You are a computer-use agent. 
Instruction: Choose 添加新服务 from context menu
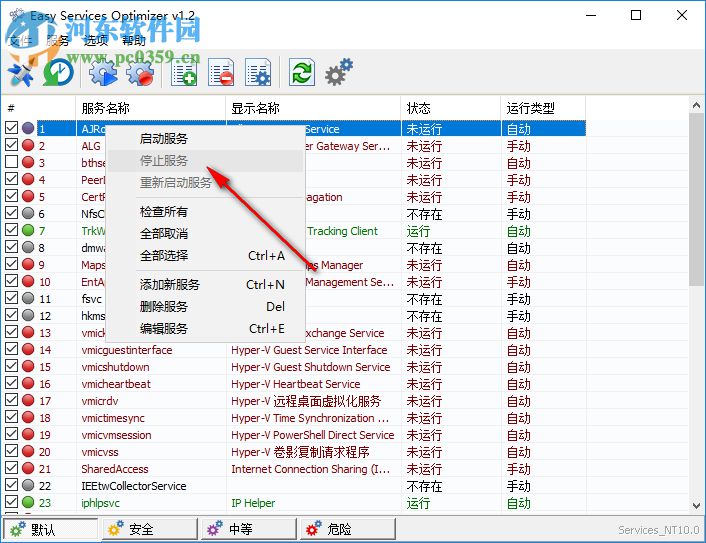(205, 285)
